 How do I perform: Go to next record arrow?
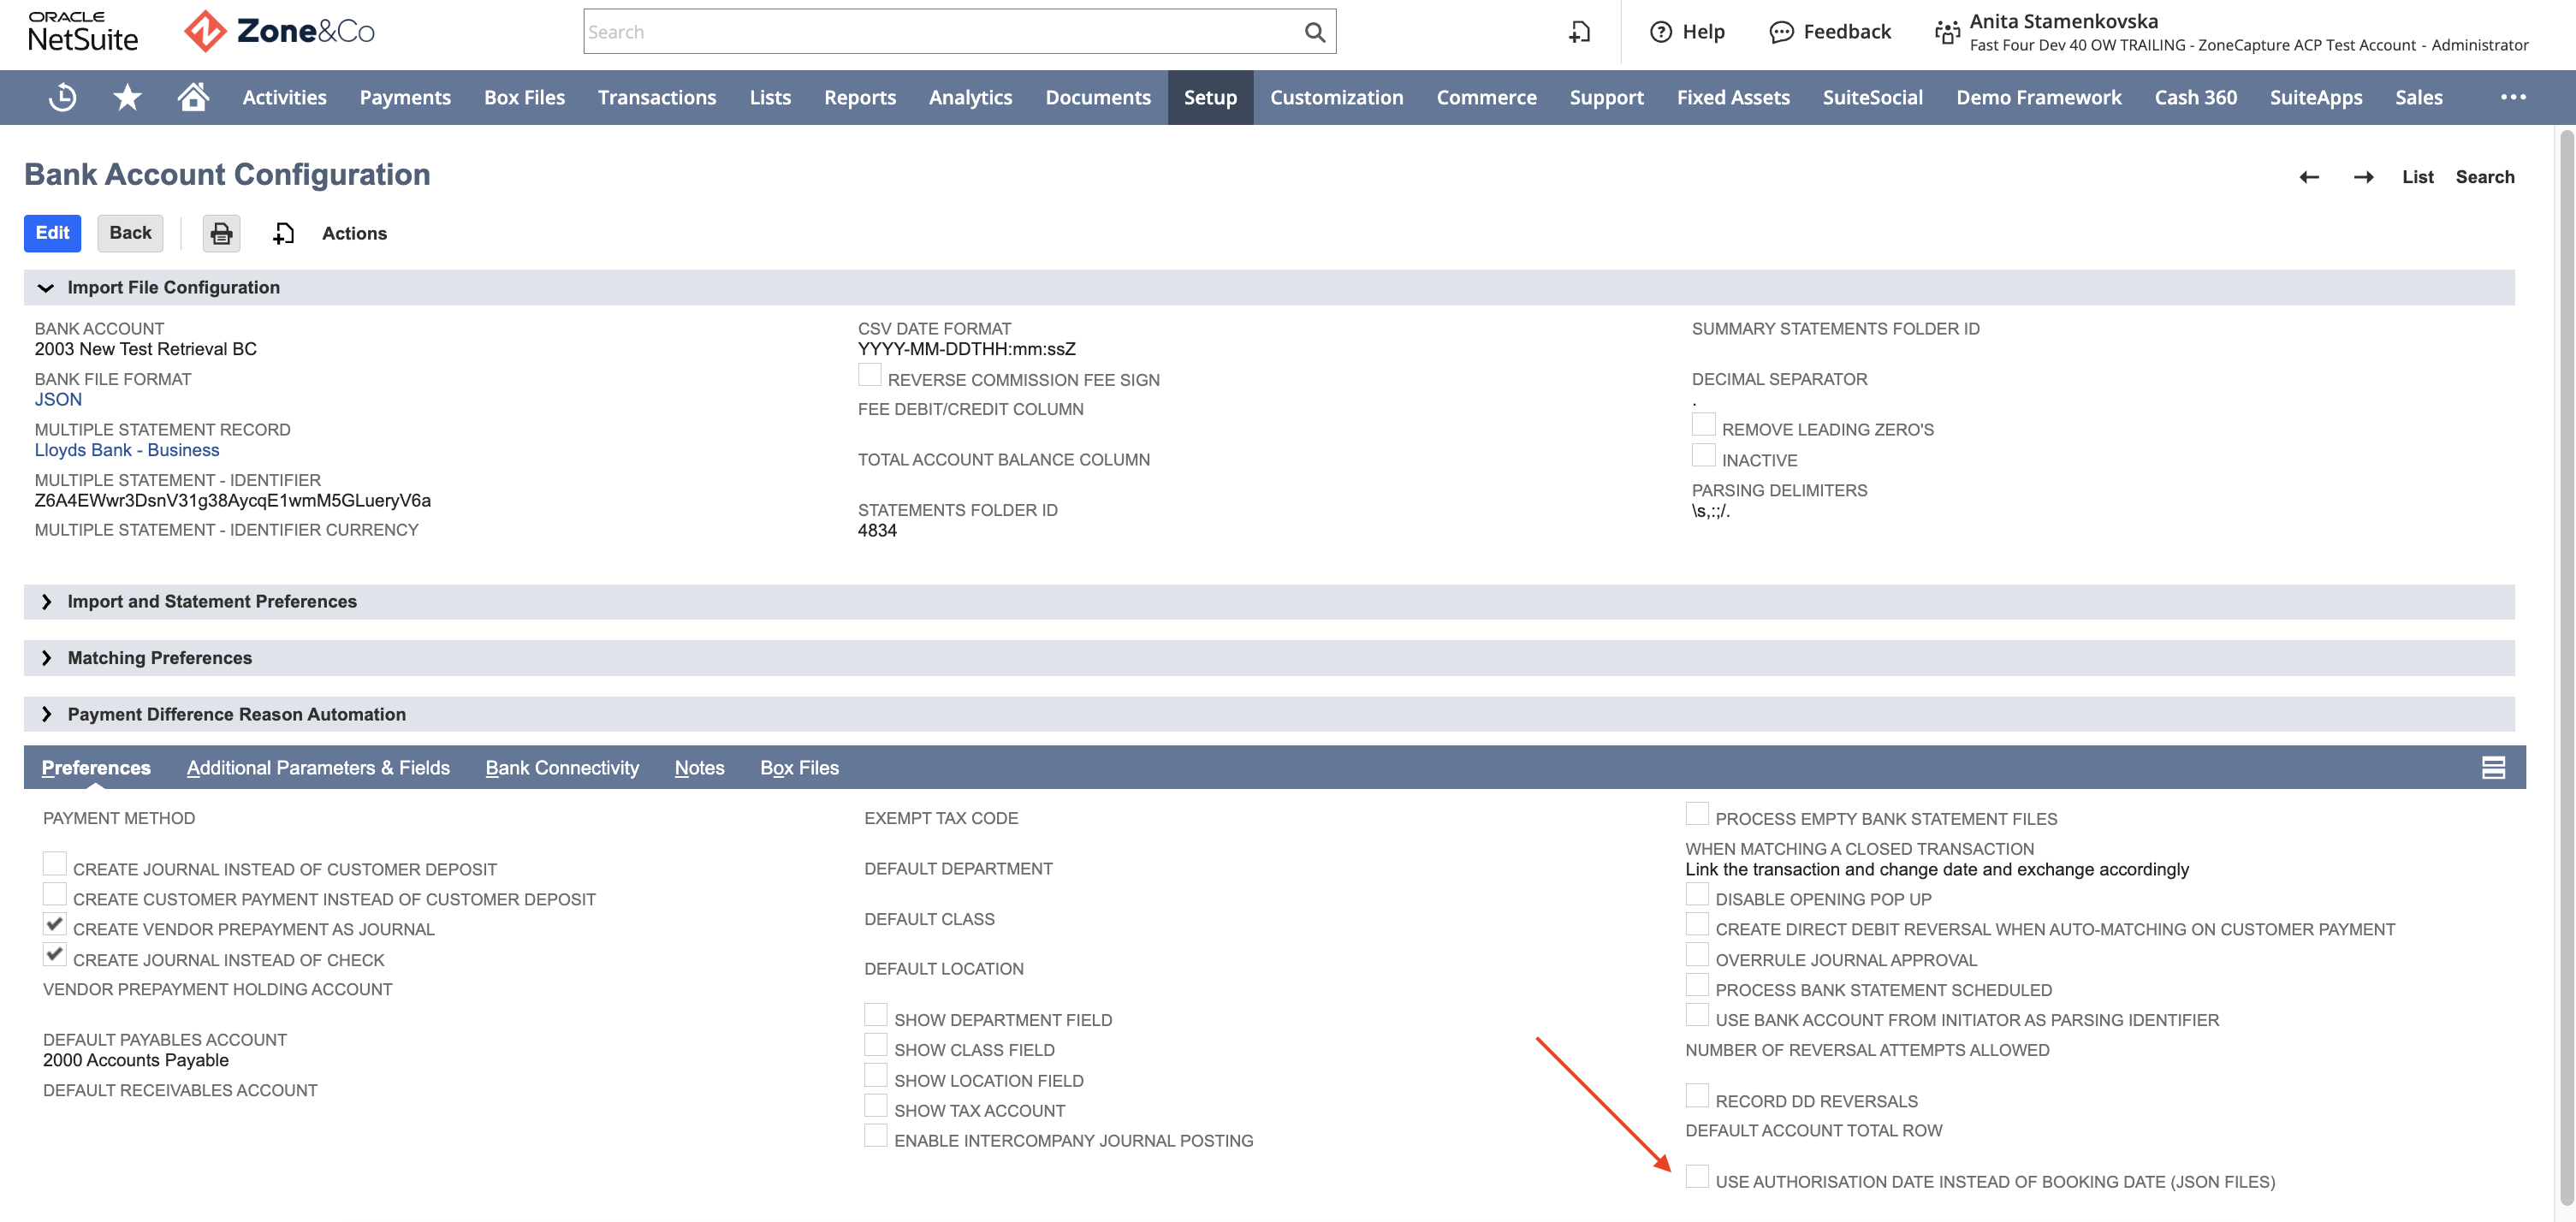[2363, 177]
